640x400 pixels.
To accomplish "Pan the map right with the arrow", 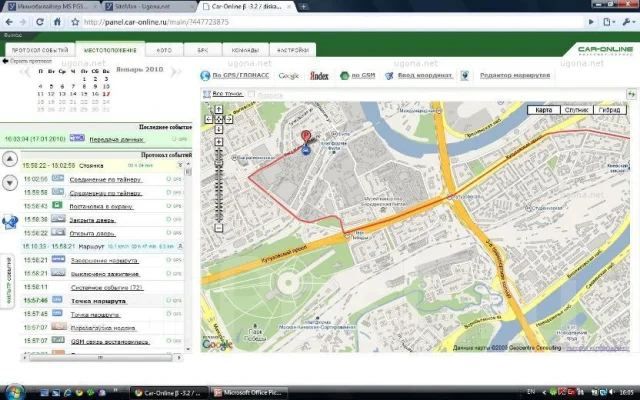I will point(229,119).
